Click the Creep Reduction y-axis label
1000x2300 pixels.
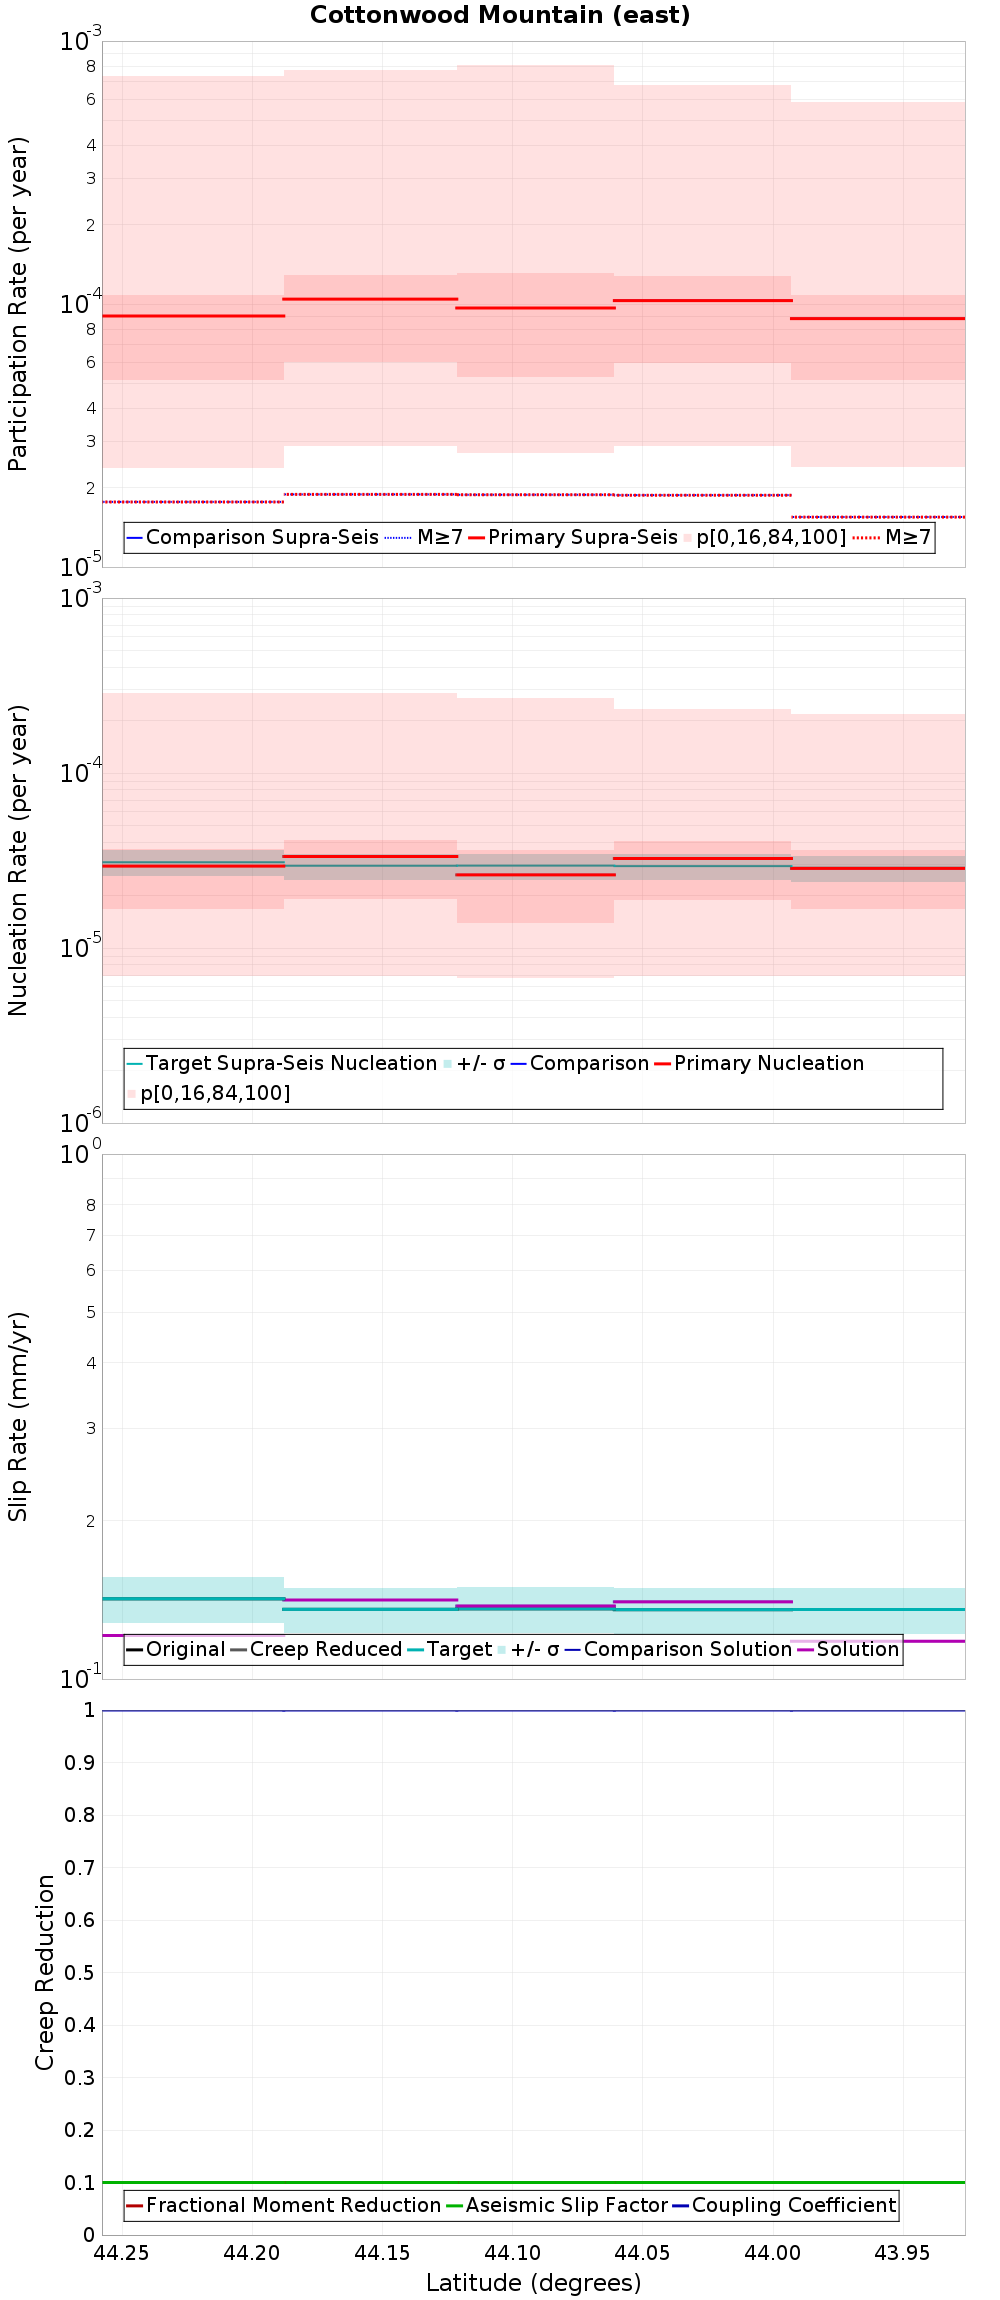(x=45, y=1972)
